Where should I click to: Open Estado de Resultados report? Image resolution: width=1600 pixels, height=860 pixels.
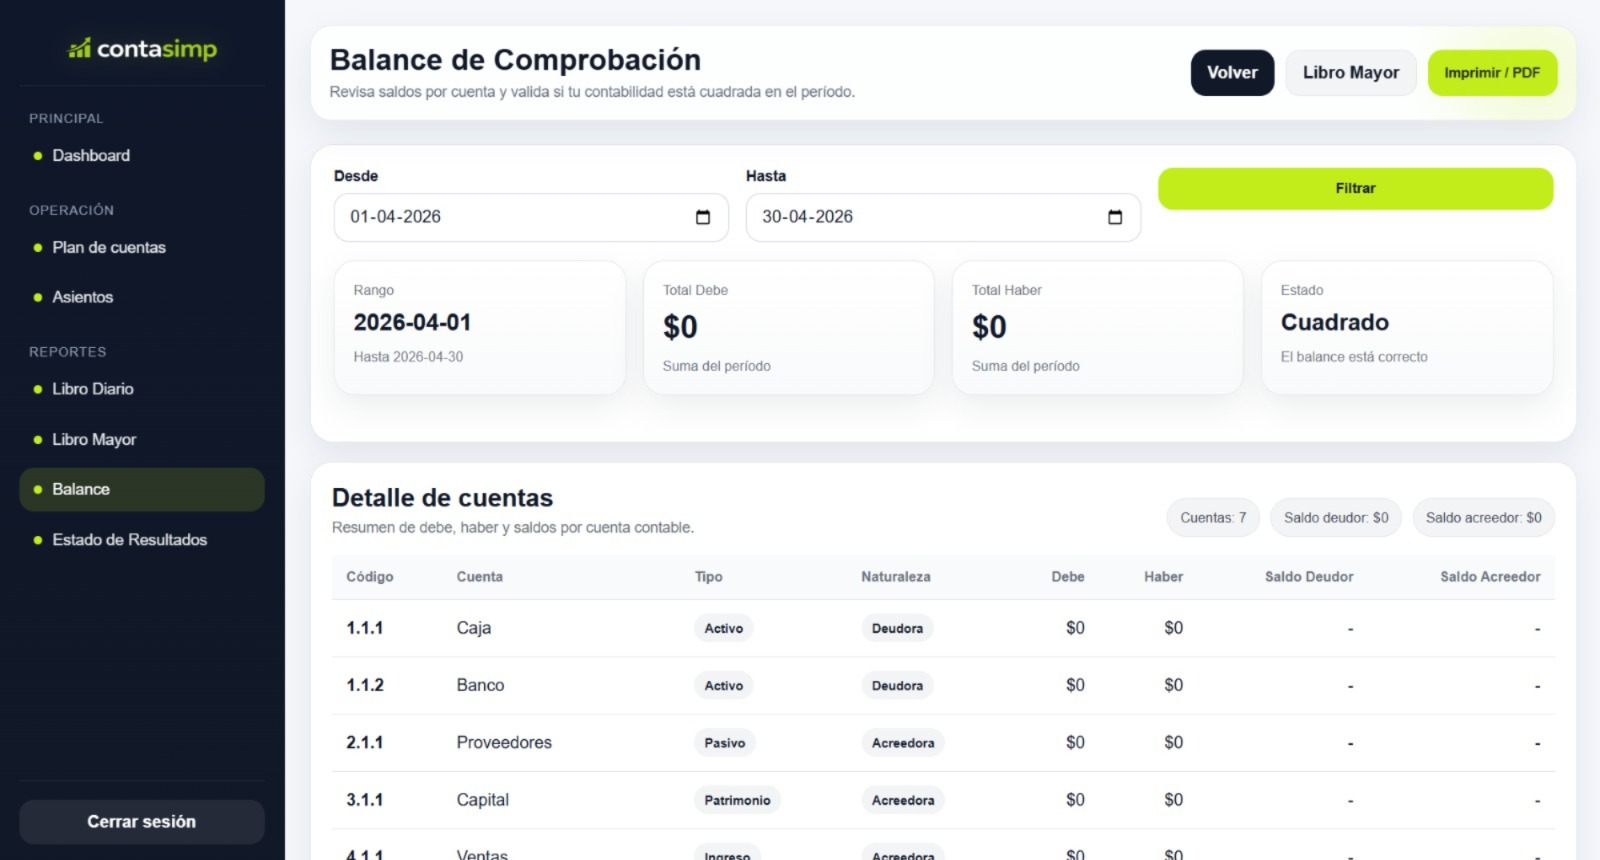tap(142, 540)
